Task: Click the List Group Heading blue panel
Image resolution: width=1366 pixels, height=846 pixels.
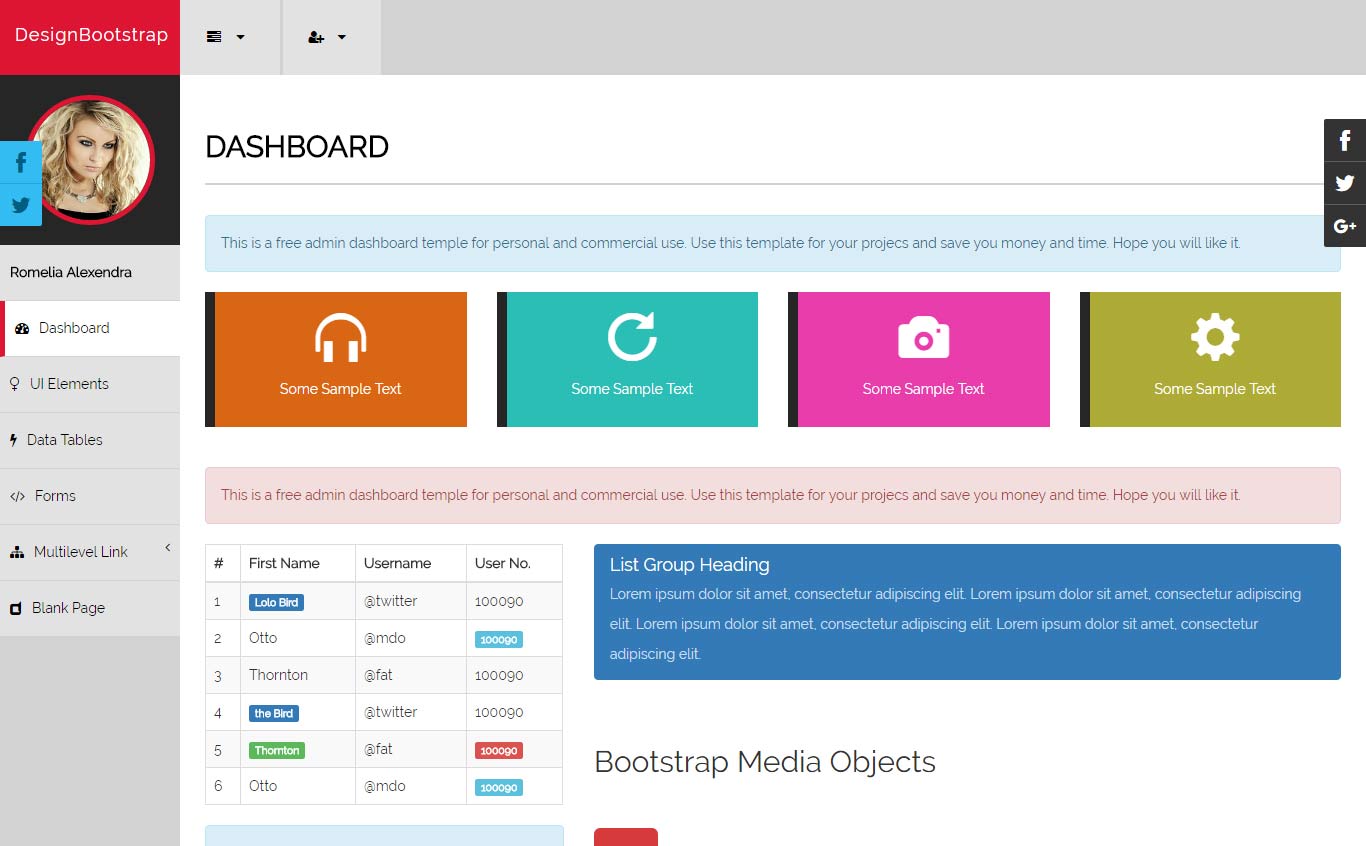Action: (x=967, y=612)
